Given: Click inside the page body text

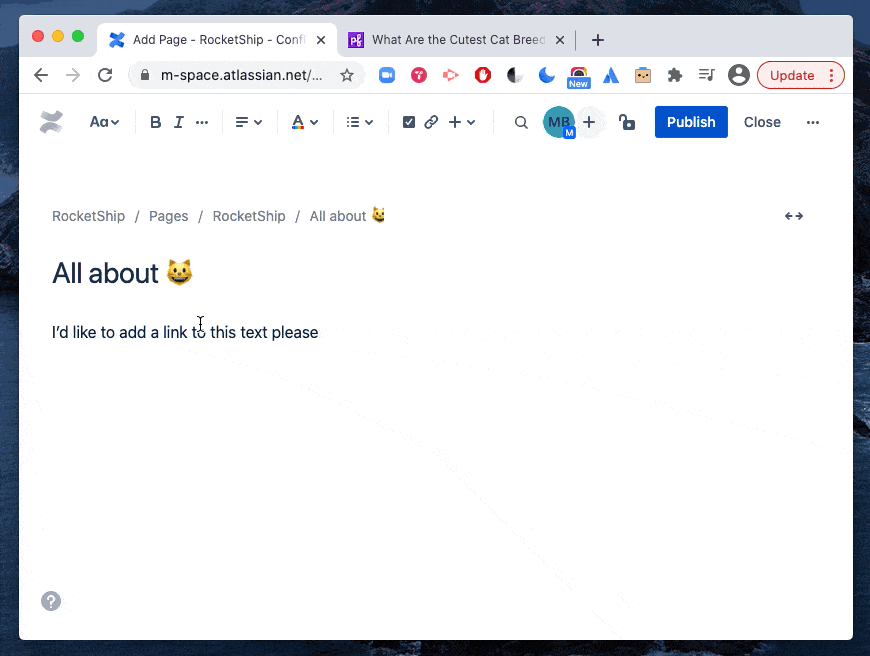Looking at the screenshot, I should (x=184, y=331).
